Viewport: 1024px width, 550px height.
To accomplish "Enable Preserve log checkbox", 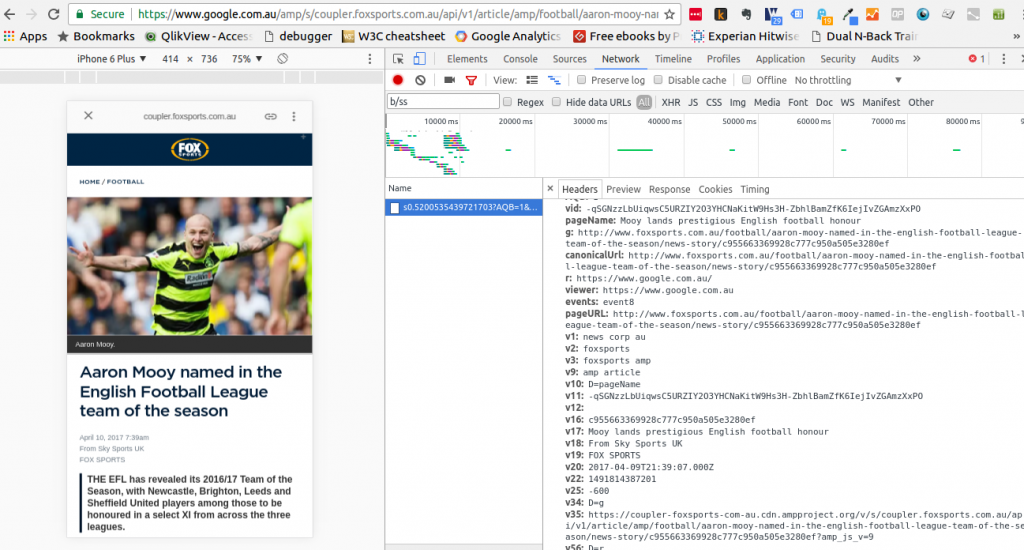I will (581, 80).
